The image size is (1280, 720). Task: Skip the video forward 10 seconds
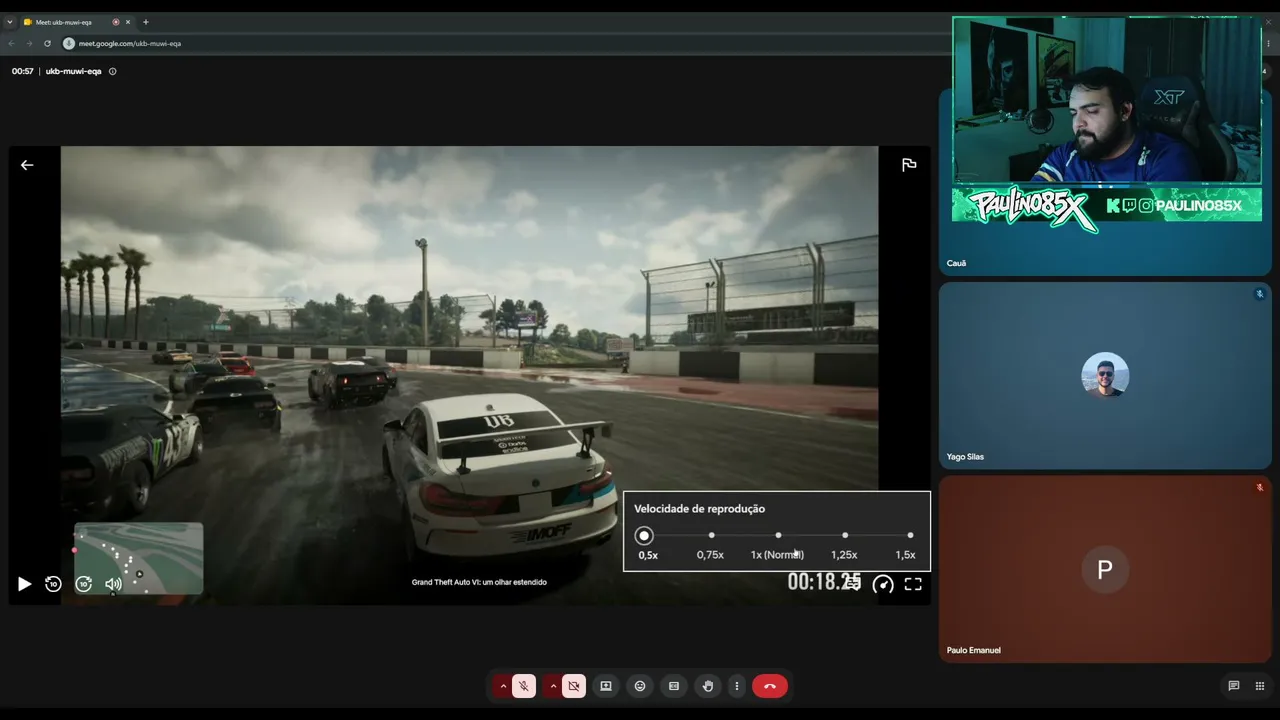point(84,584)
